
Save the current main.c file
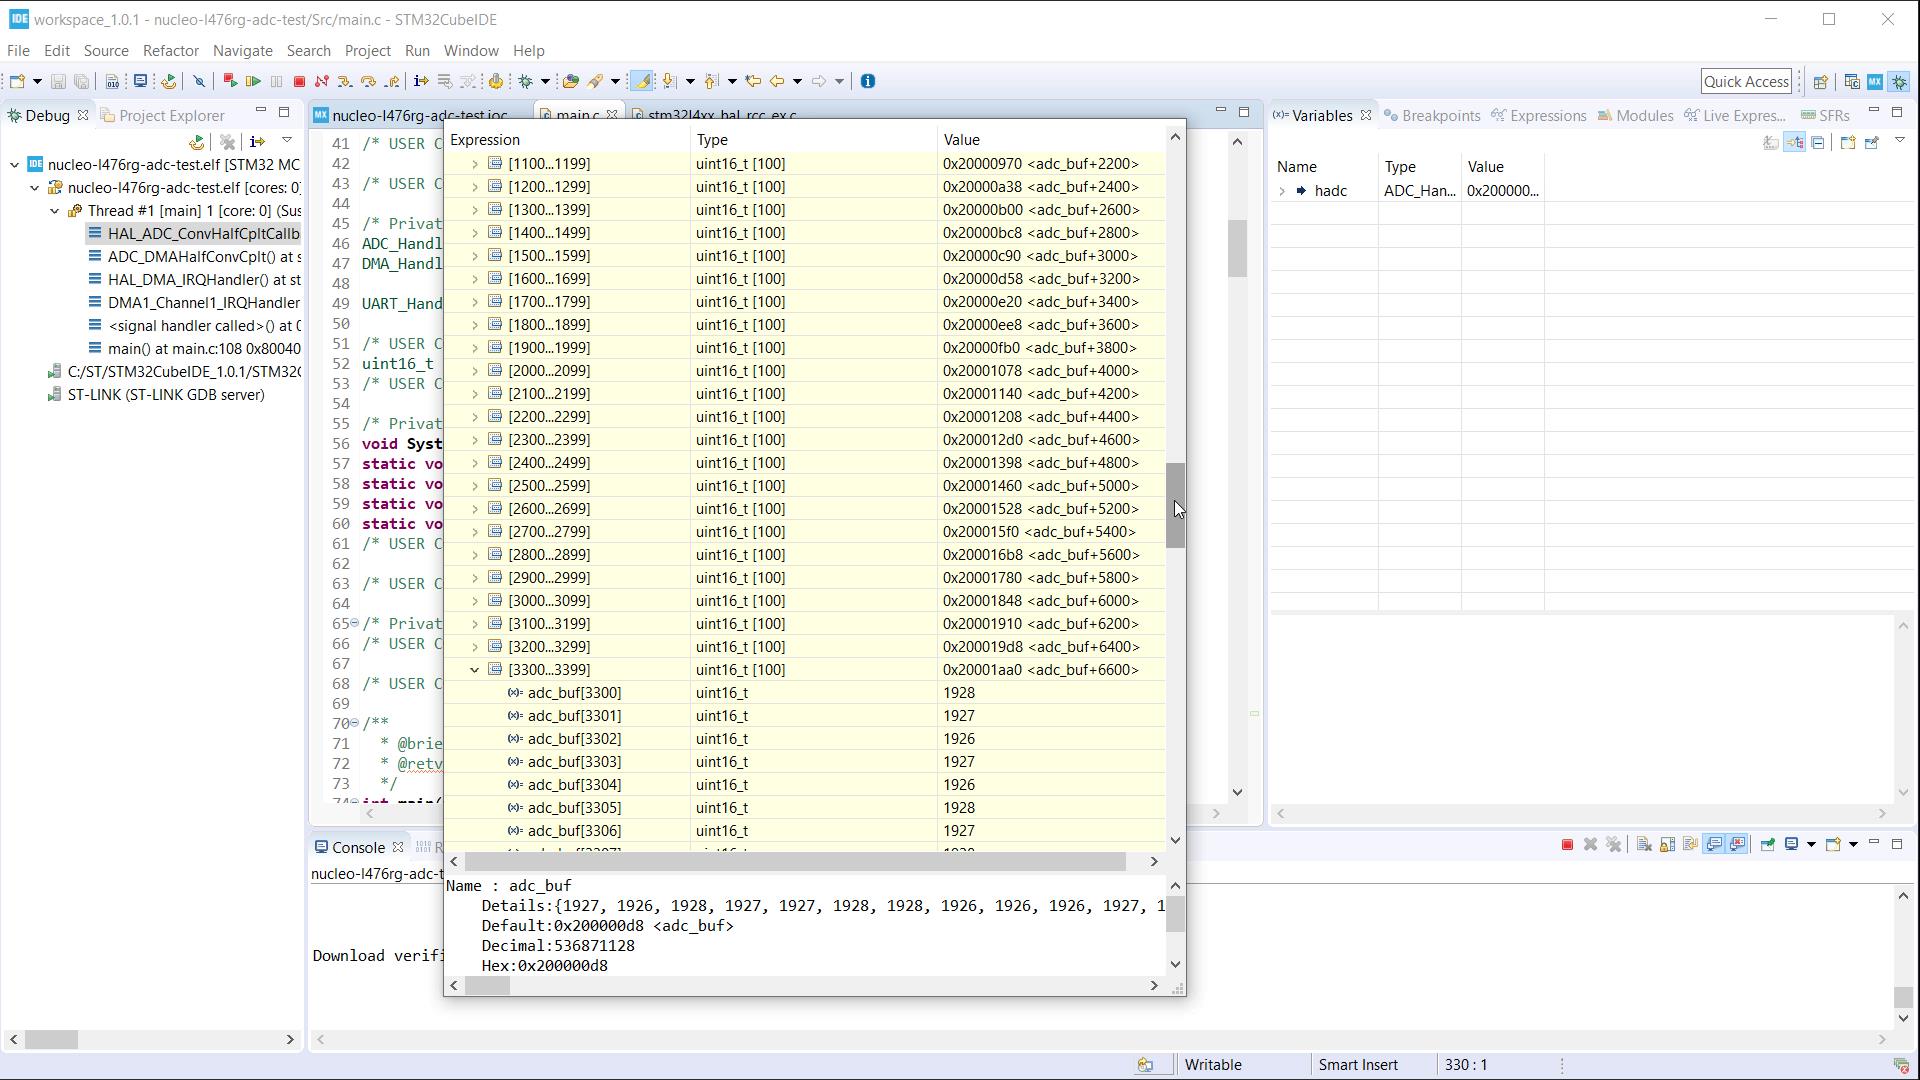(x=58, y=81)
